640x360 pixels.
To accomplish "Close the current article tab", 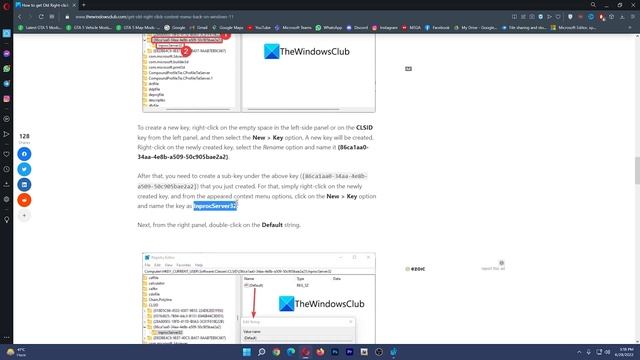I will [x=74, y=5].
